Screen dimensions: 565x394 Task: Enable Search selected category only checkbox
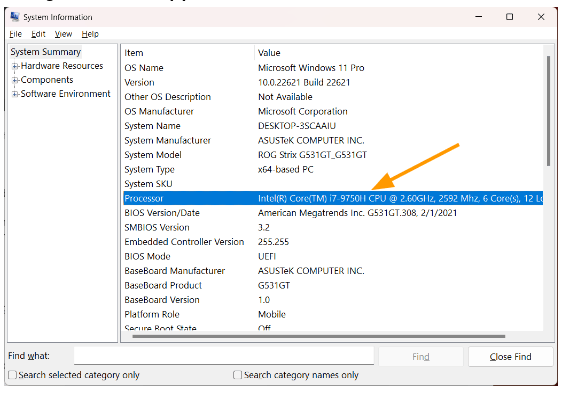tap(13, 375)
